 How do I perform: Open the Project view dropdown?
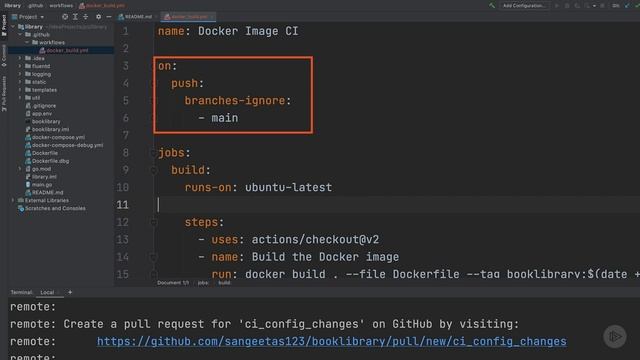click(28, 17)
